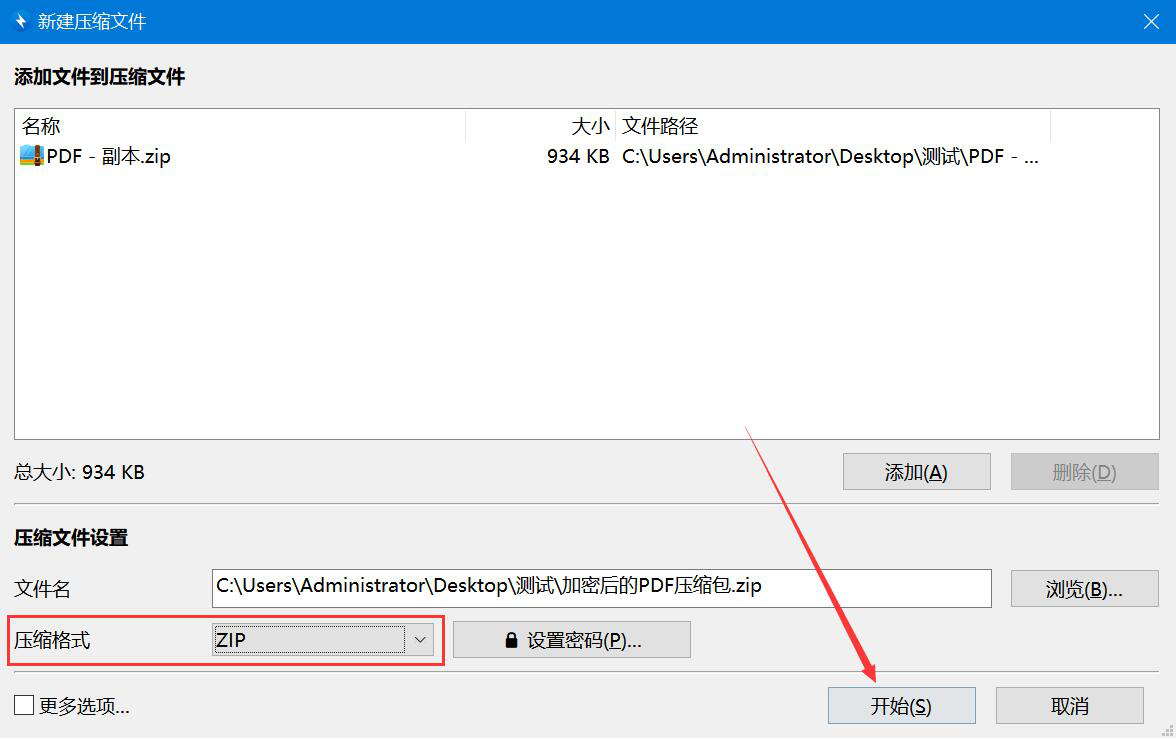Open the 压缩格式 ZIP dropdown arrow
1176x738 pixels.
(x=420, y=640)
